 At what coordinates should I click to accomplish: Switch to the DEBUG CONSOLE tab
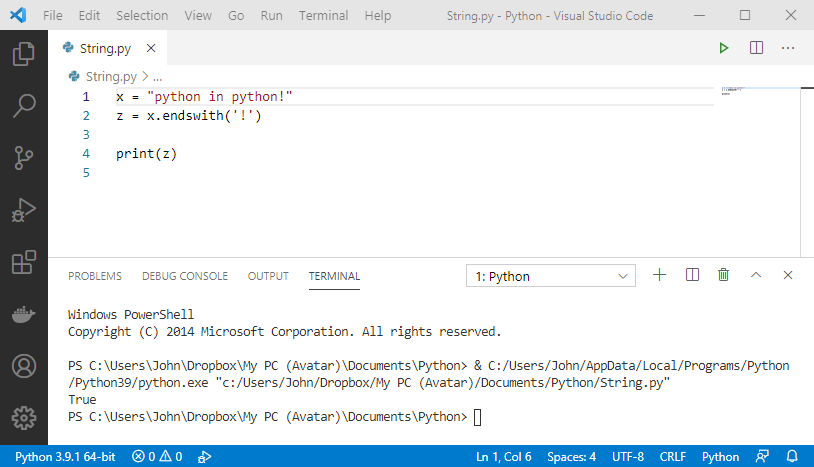click(185, 276)
